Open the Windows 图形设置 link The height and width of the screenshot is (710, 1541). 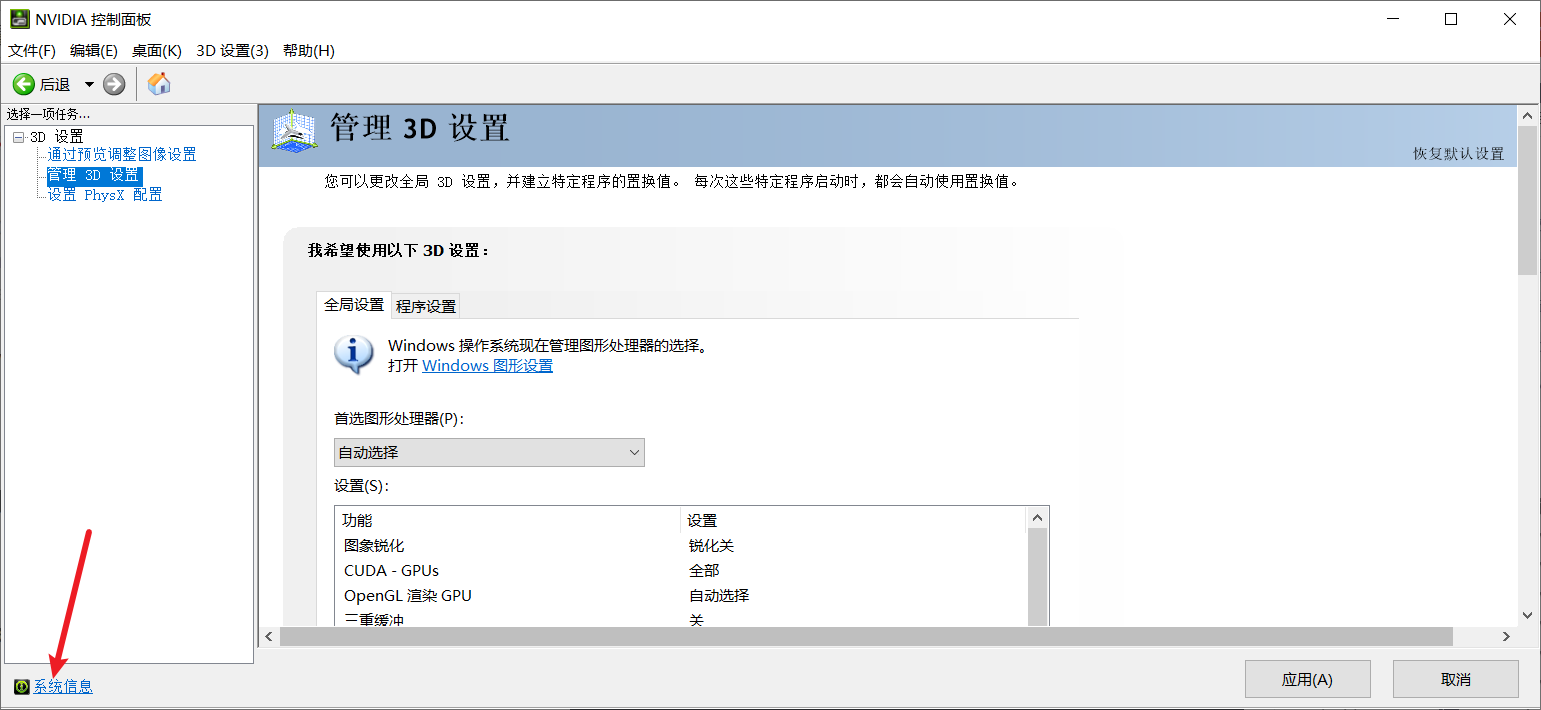(x=487, y=365)
